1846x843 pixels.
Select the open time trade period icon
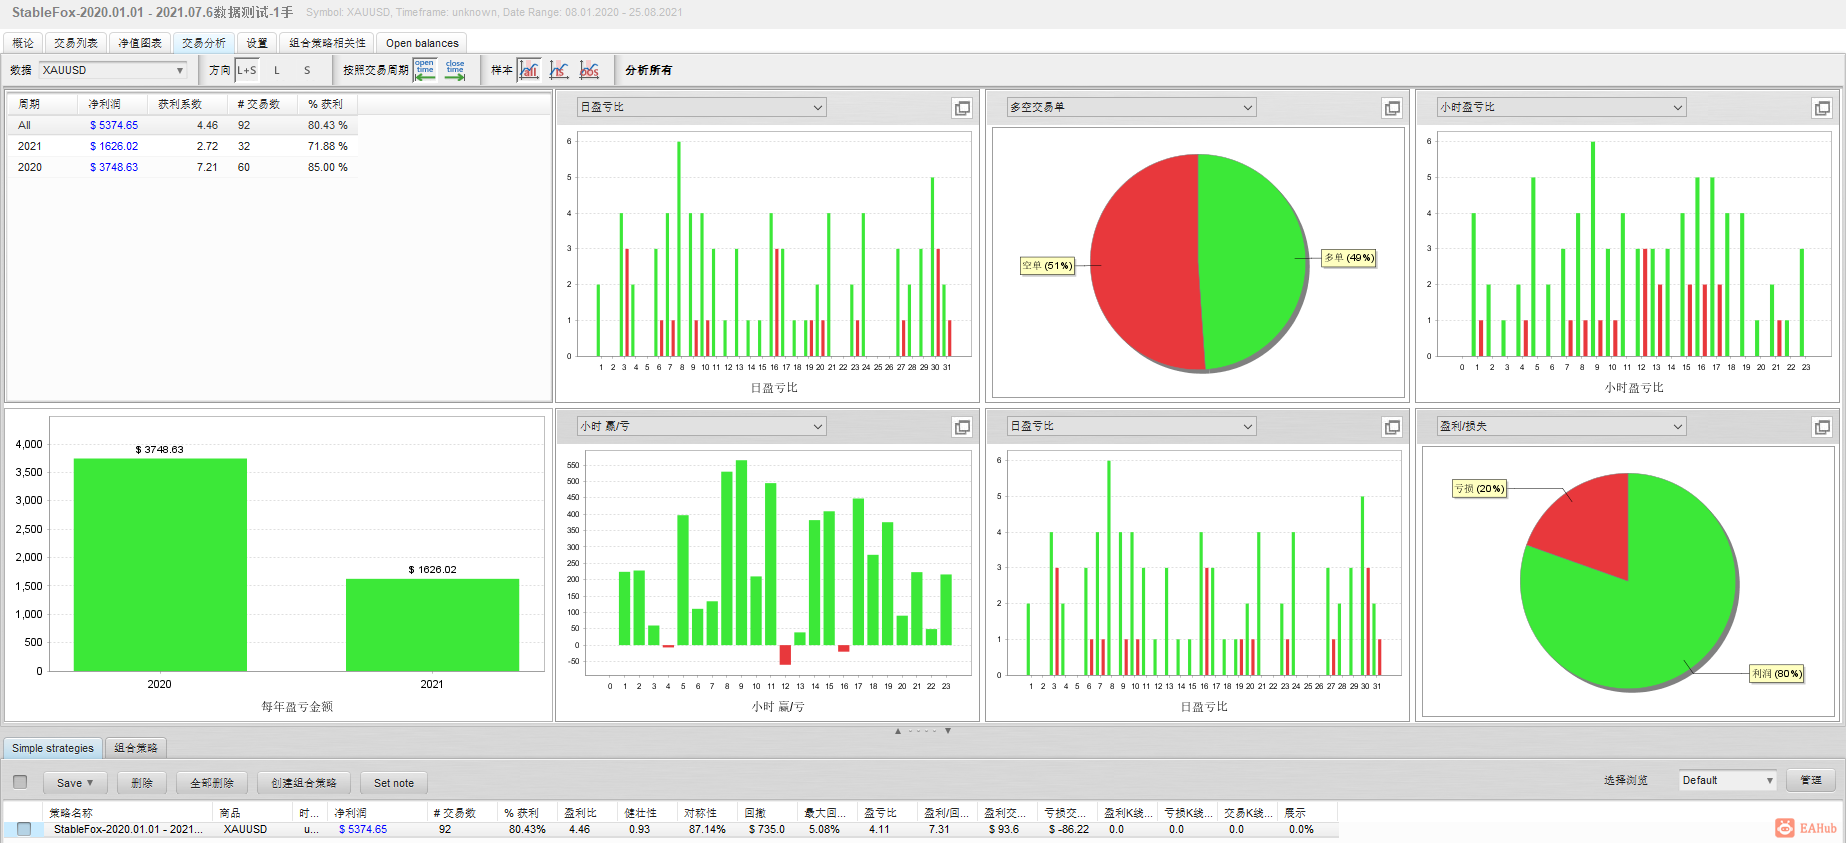425,70
